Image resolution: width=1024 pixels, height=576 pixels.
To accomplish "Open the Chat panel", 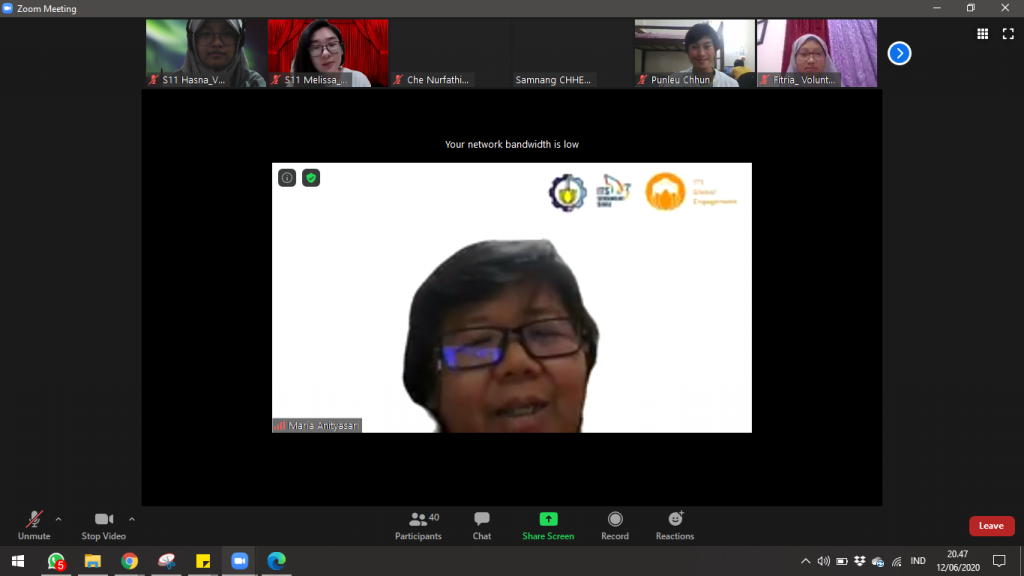I will 482,524.
